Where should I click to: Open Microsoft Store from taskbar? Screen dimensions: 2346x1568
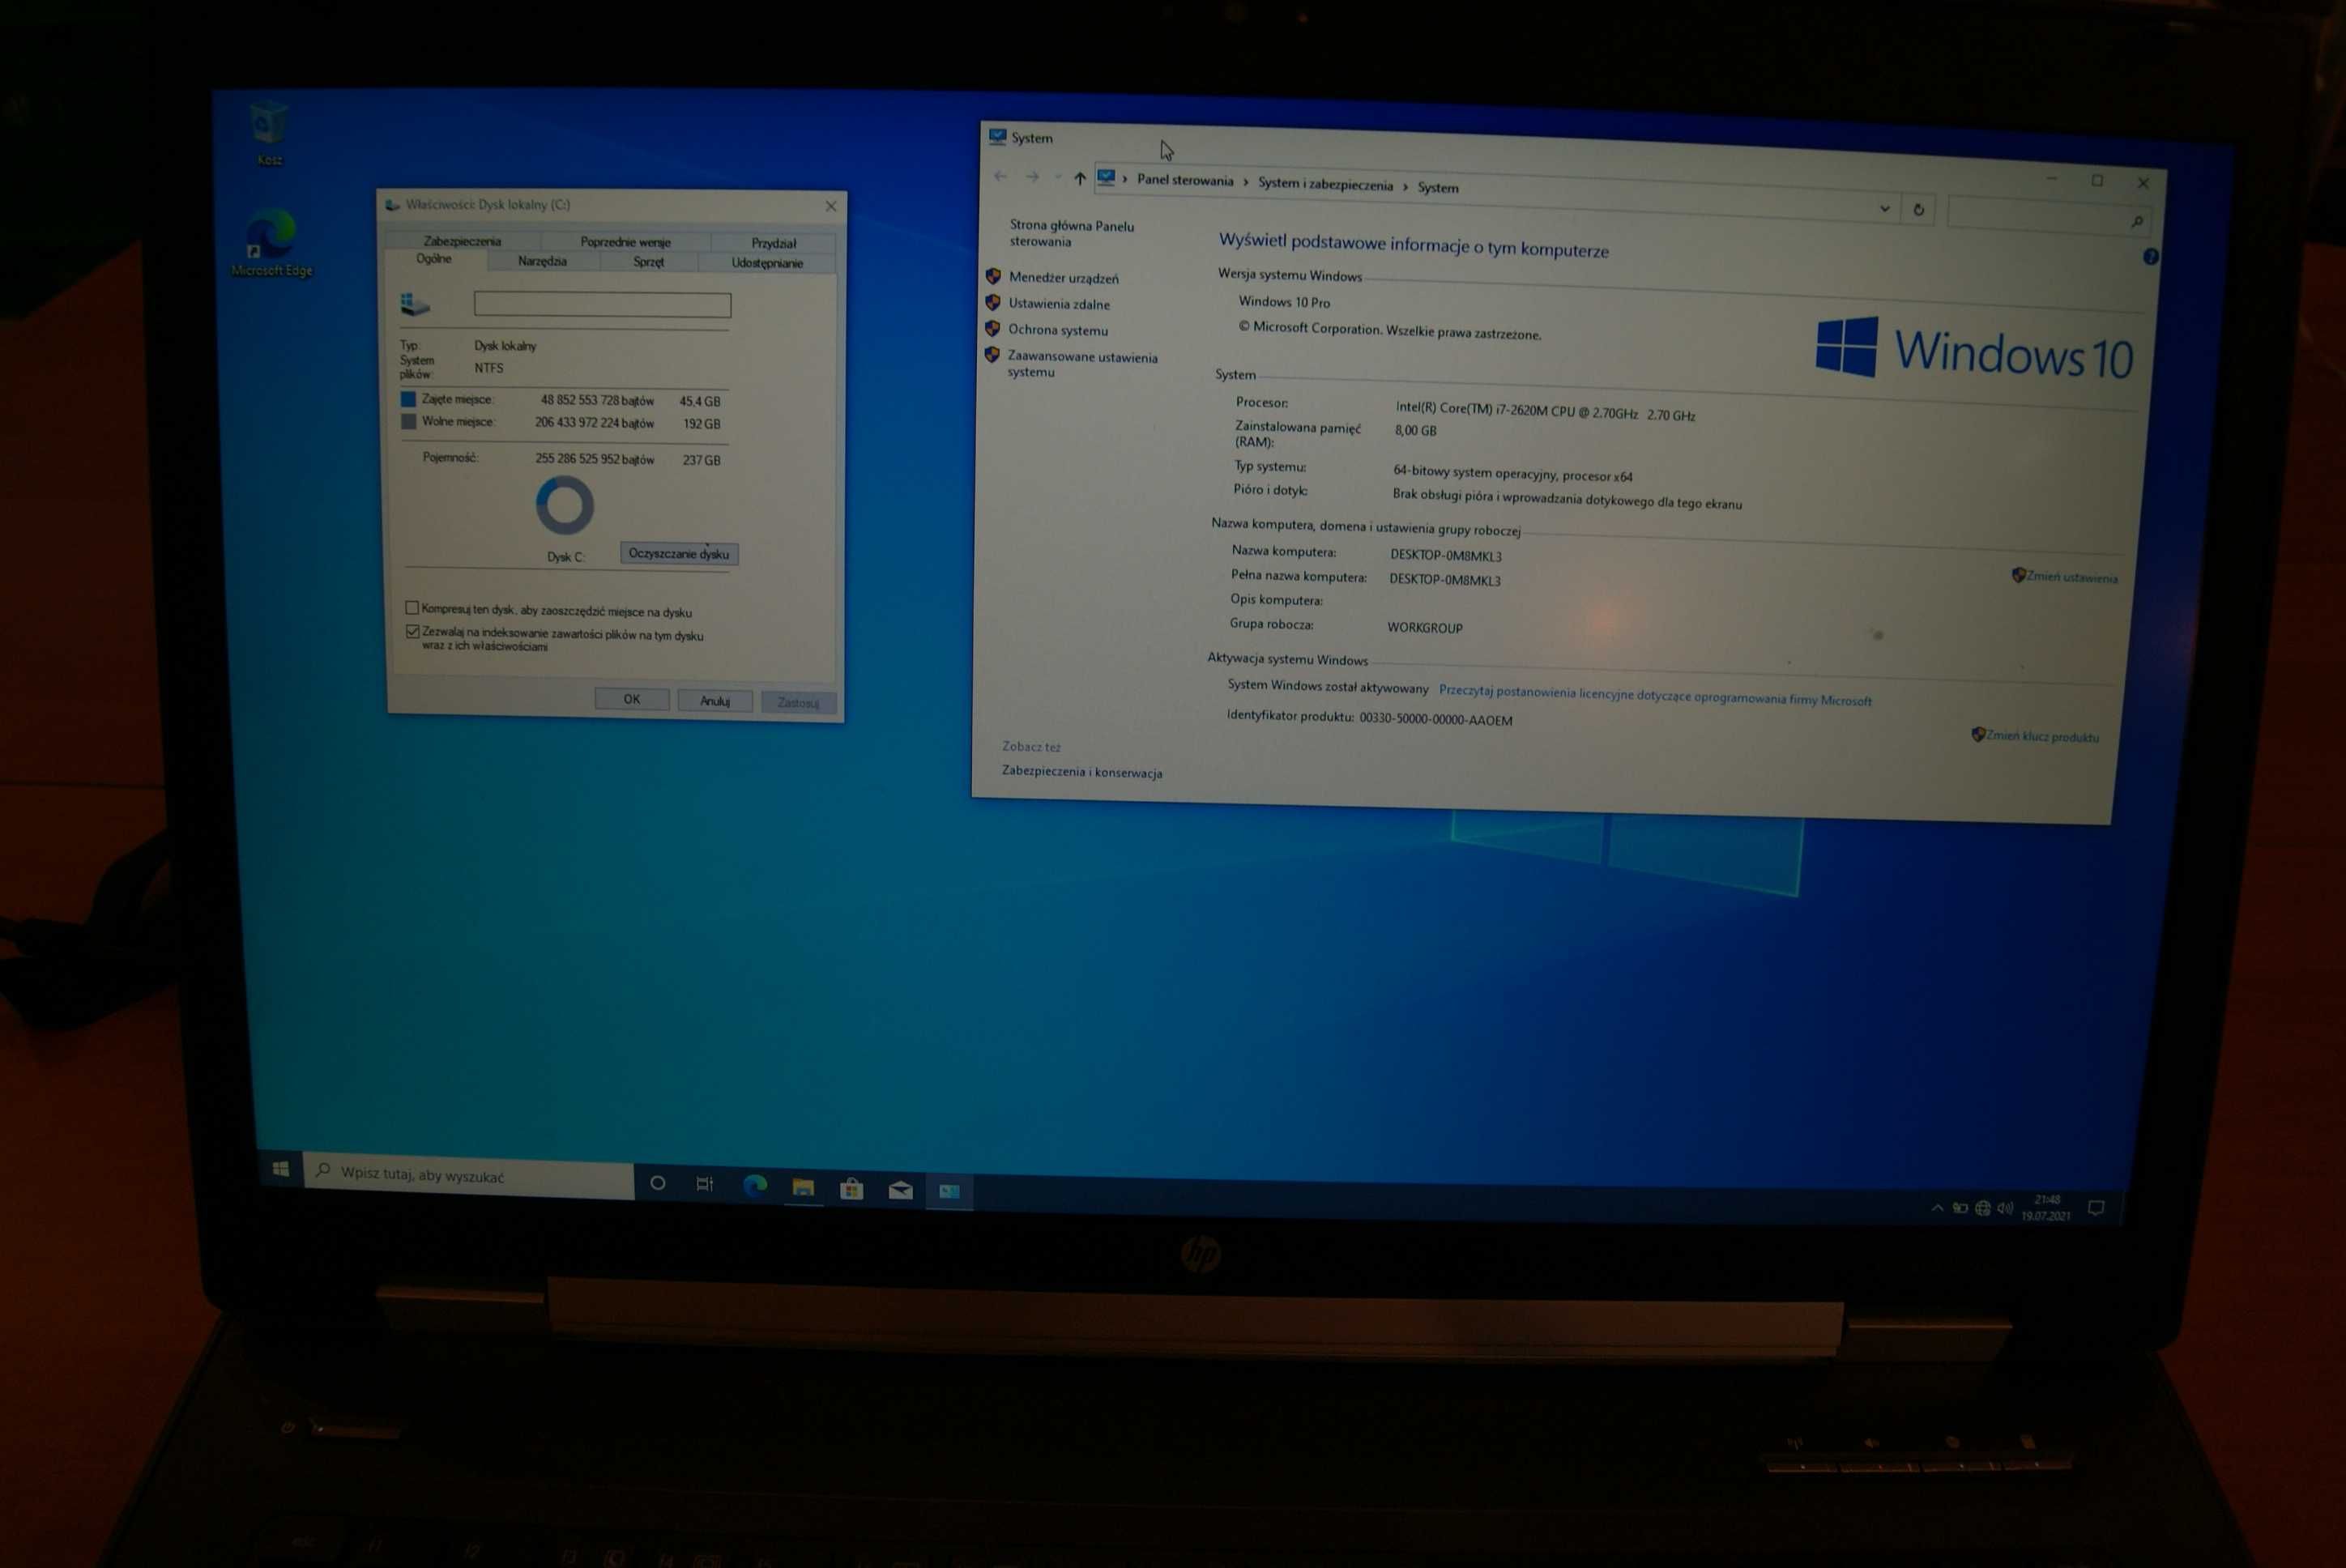coord(852,1188)
